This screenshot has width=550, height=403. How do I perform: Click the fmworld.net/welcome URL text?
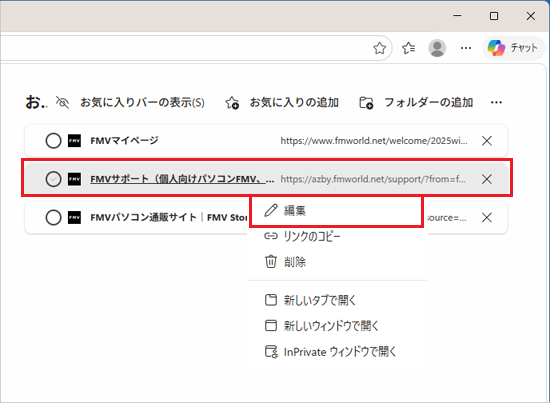374,141
